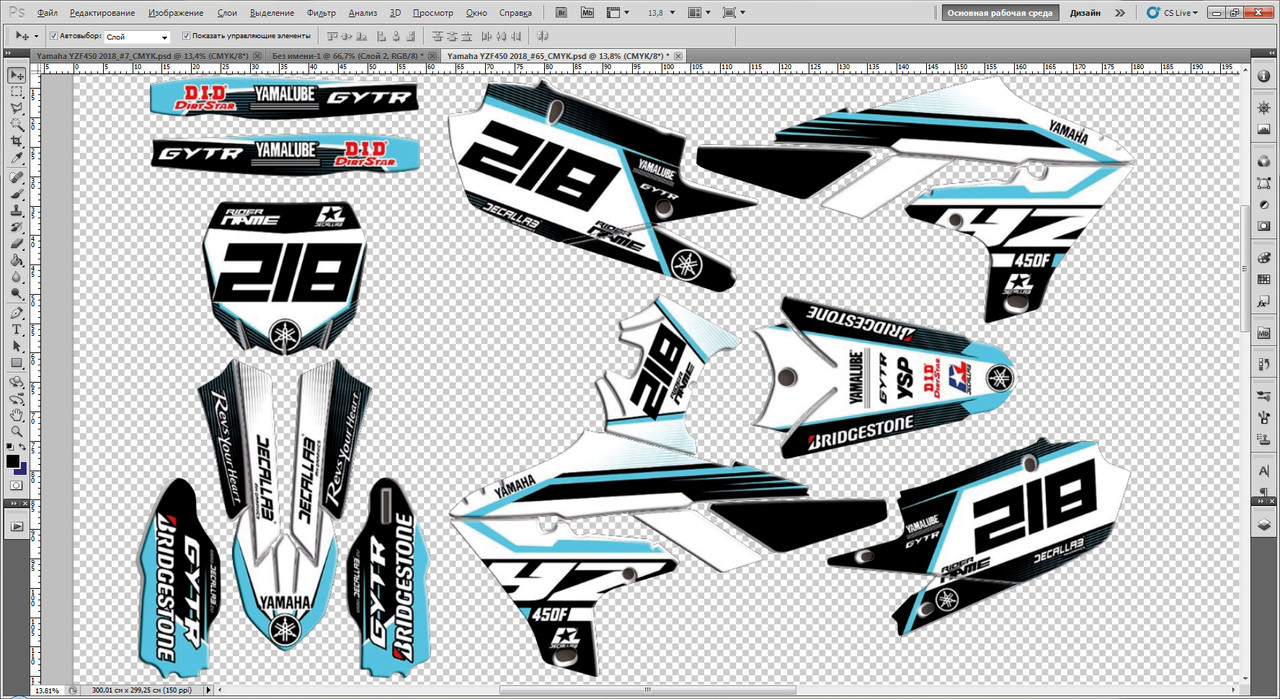Select the Blur tool
Image resolution: width=1280 pixels, height=699 pixels.
[17, 278]
